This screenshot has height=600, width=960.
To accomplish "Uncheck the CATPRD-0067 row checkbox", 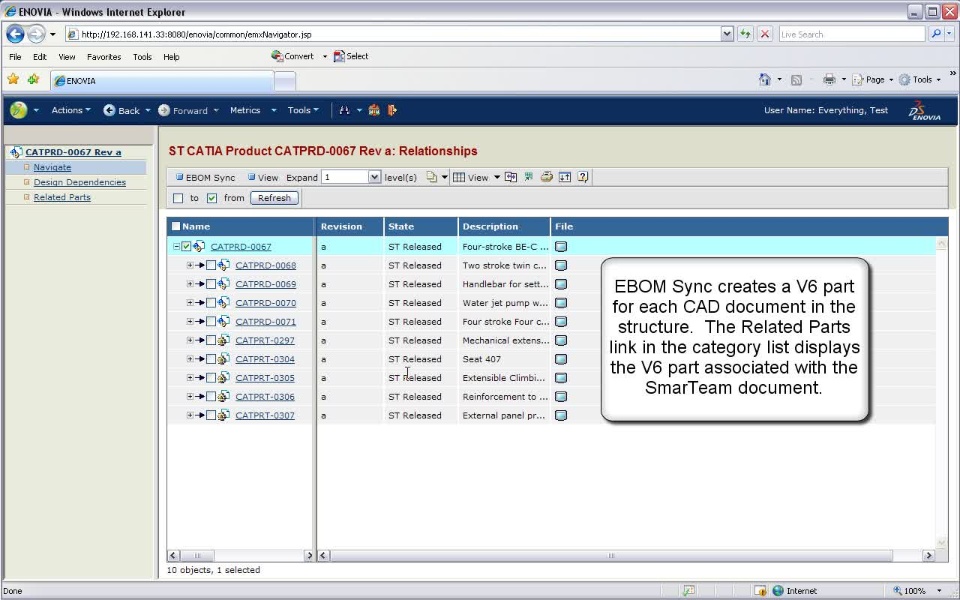I will pos(186,247).
